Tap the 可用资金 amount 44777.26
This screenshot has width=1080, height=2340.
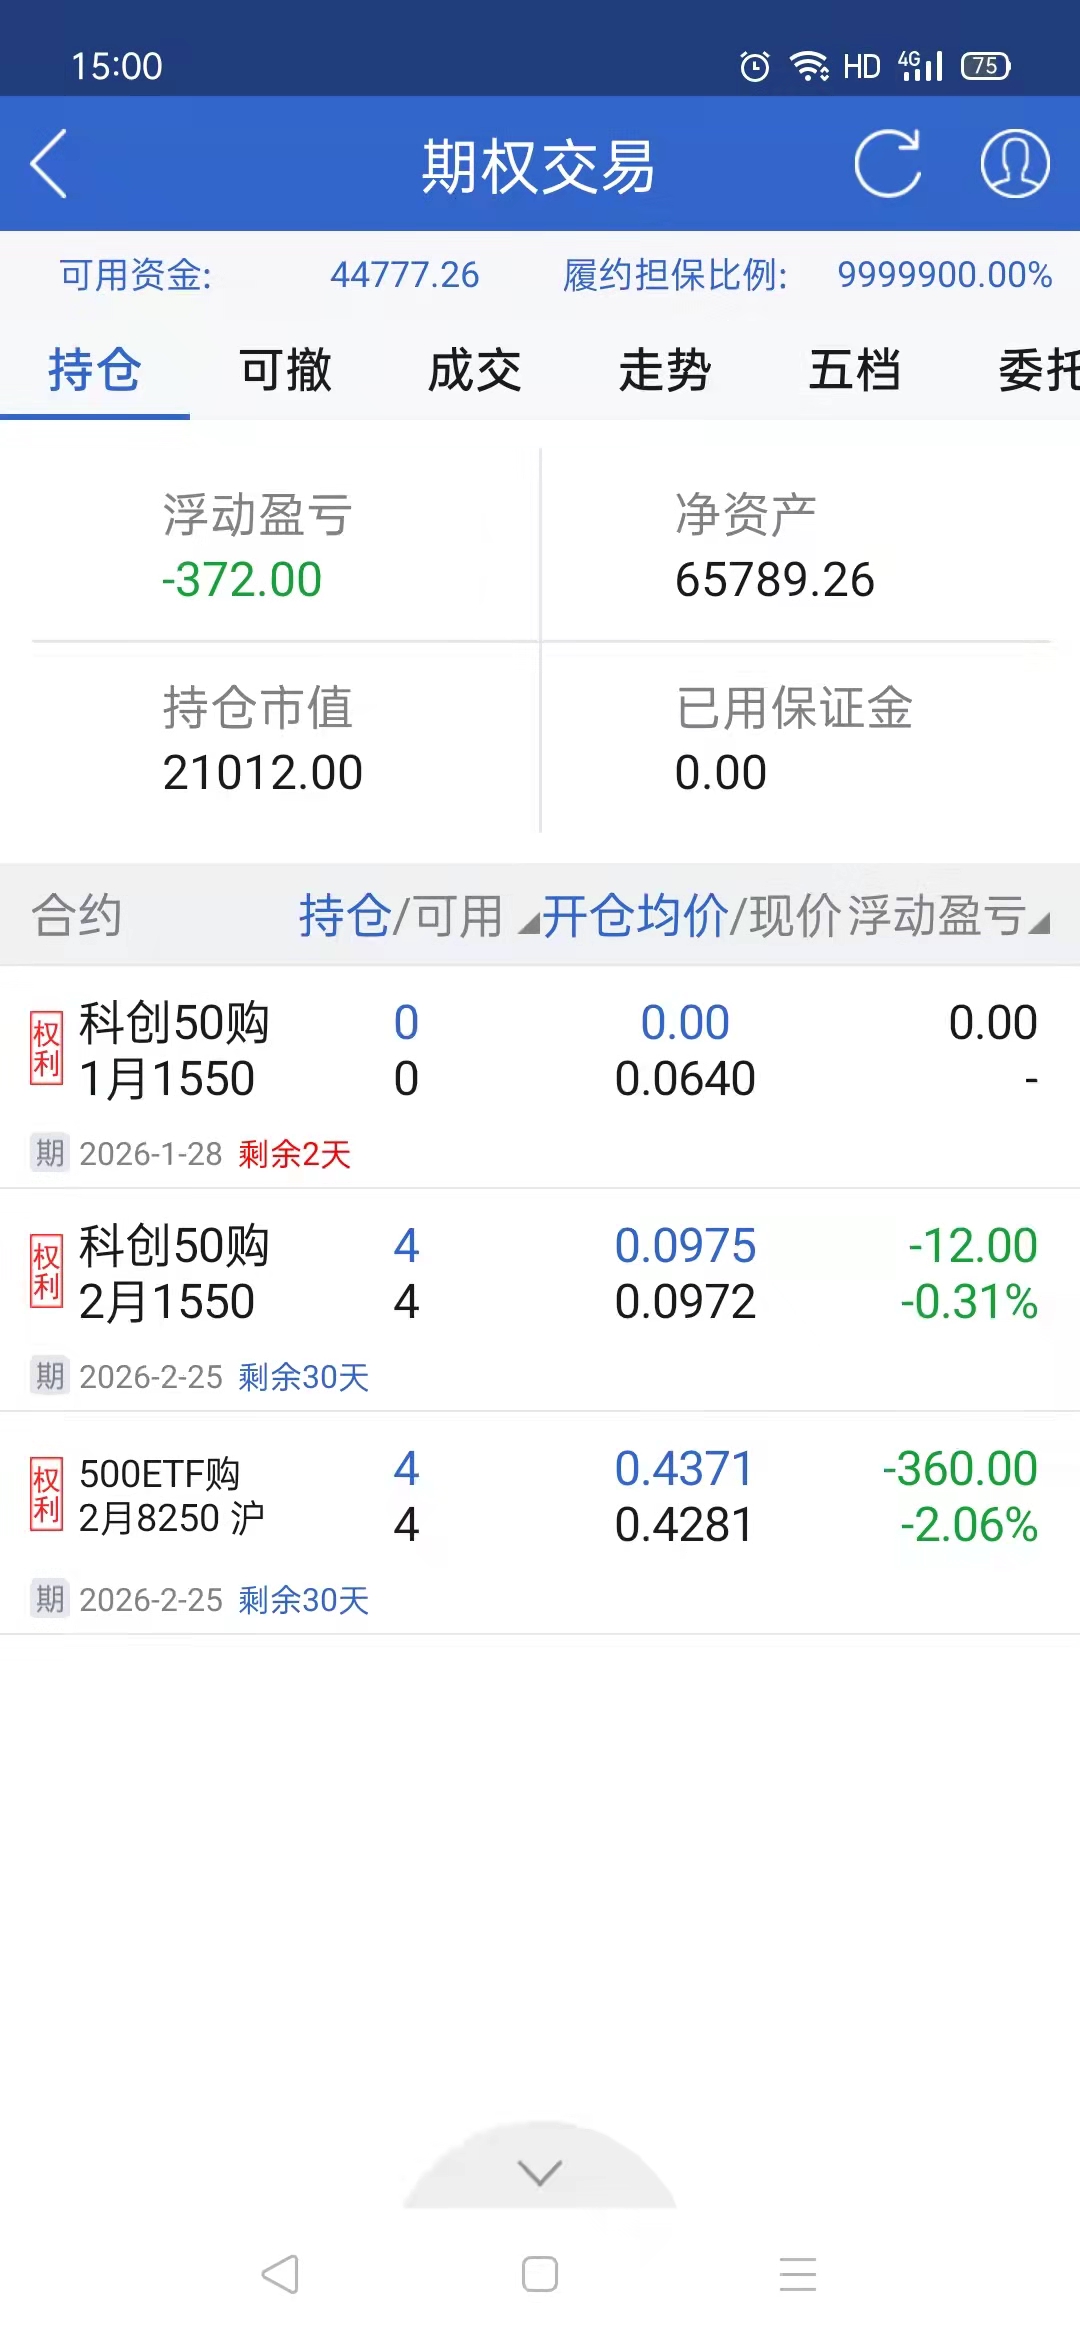point(405,275)
